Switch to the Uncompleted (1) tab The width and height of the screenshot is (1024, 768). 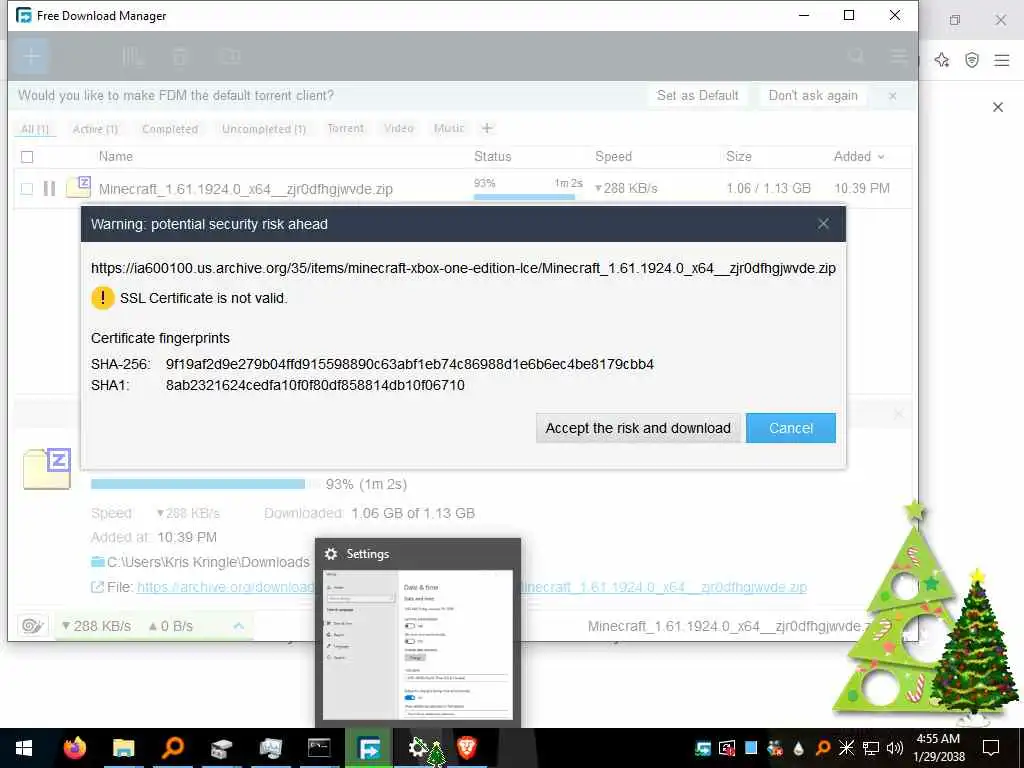tap(264, 129)
